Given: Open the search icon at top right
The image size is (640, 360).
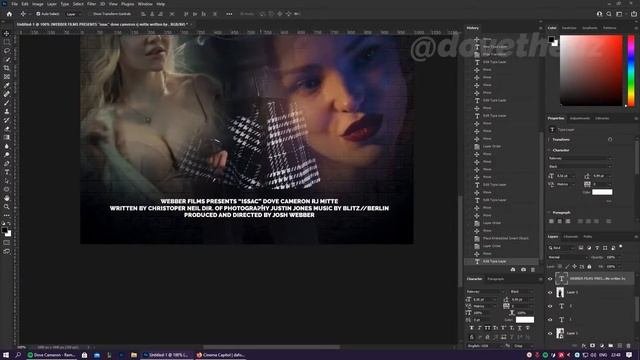Looking at the screenshot, I should (609, 14).
